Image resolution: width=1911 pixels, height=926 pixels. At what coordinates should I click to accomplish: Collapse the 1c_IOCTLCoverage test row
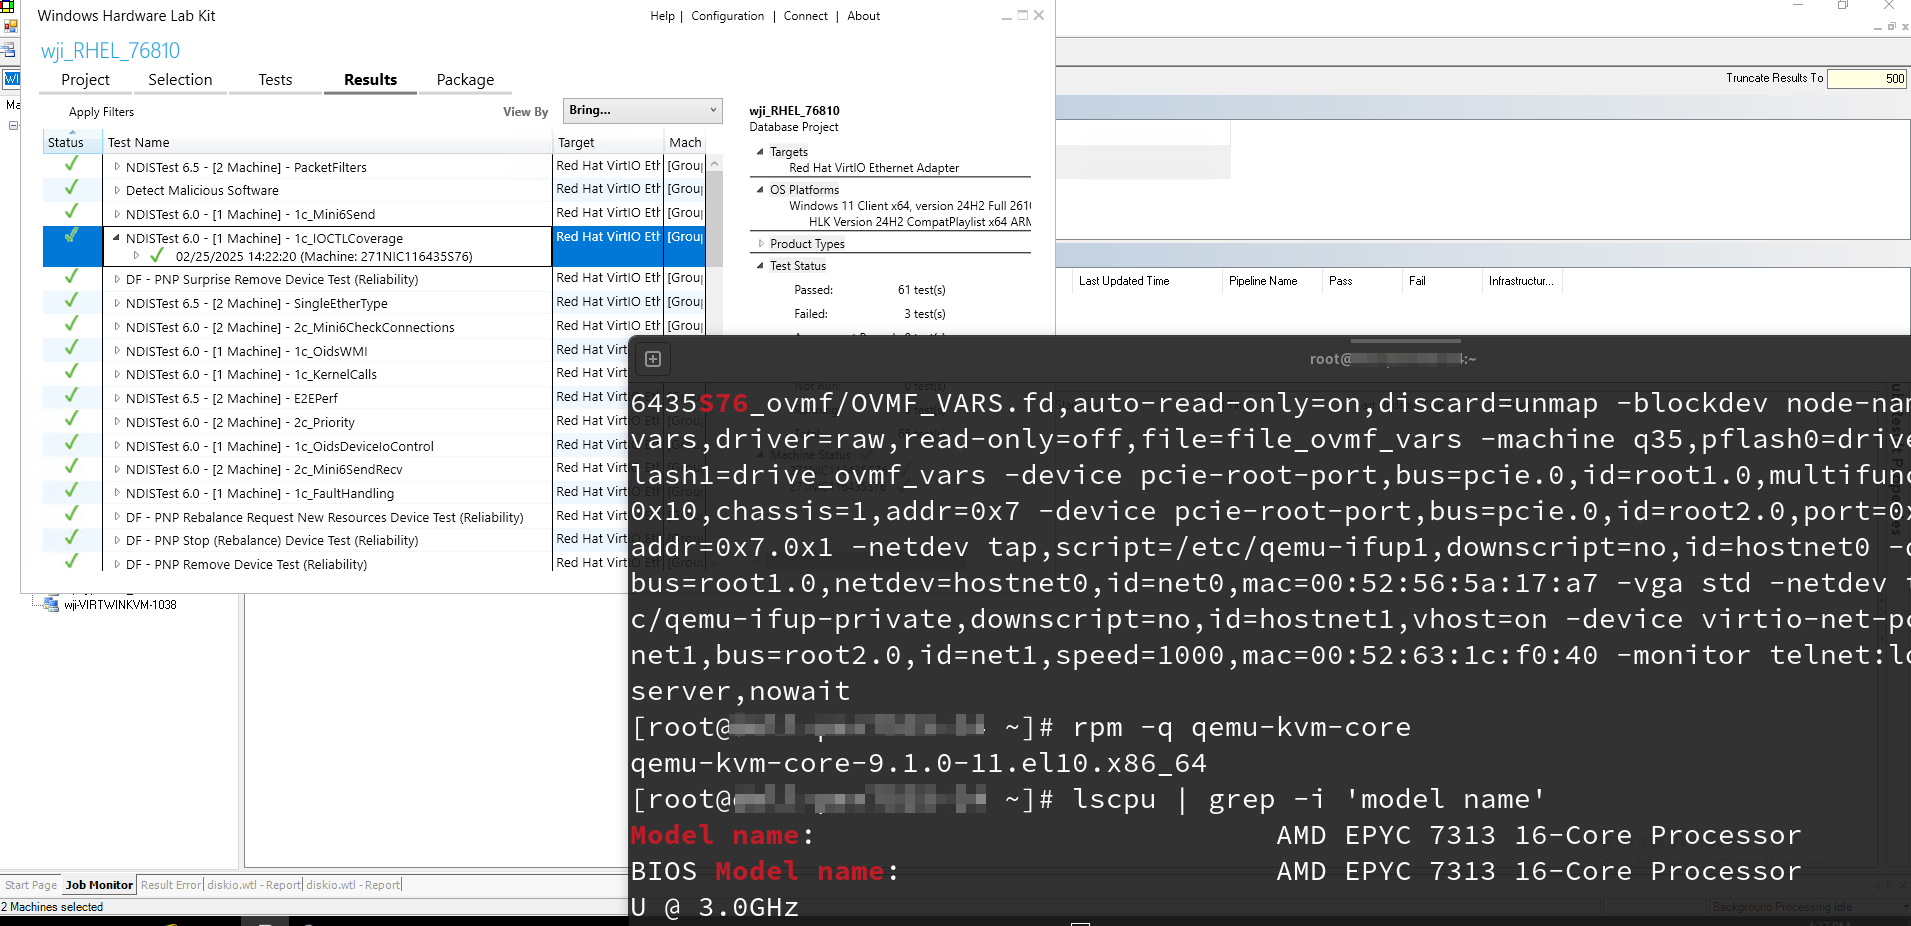(x=117, y=238)
